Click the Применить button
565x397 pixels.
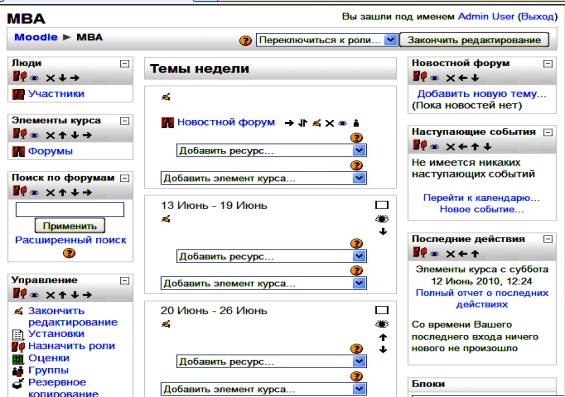point(70,226)
